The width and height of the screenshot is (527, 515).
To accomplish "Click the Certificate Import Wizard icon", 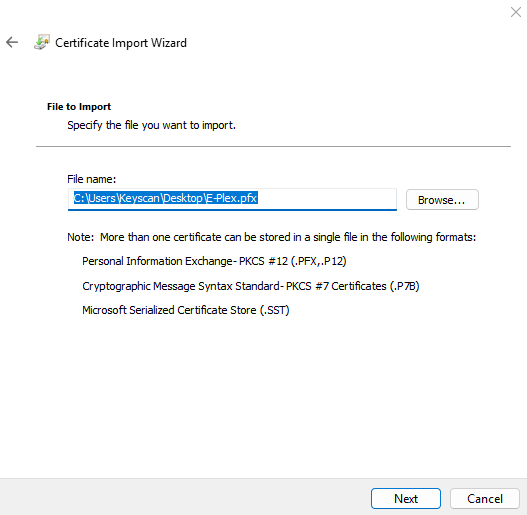I will point(42,42).
